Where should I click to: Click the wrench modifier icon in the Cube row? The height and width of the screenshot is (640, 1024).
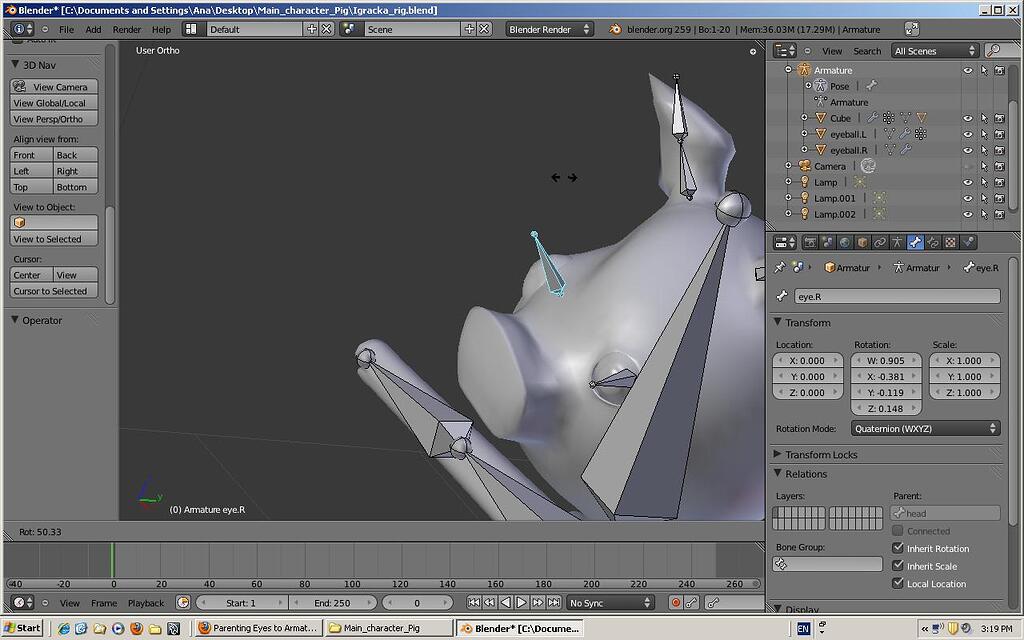coord(872,118)
